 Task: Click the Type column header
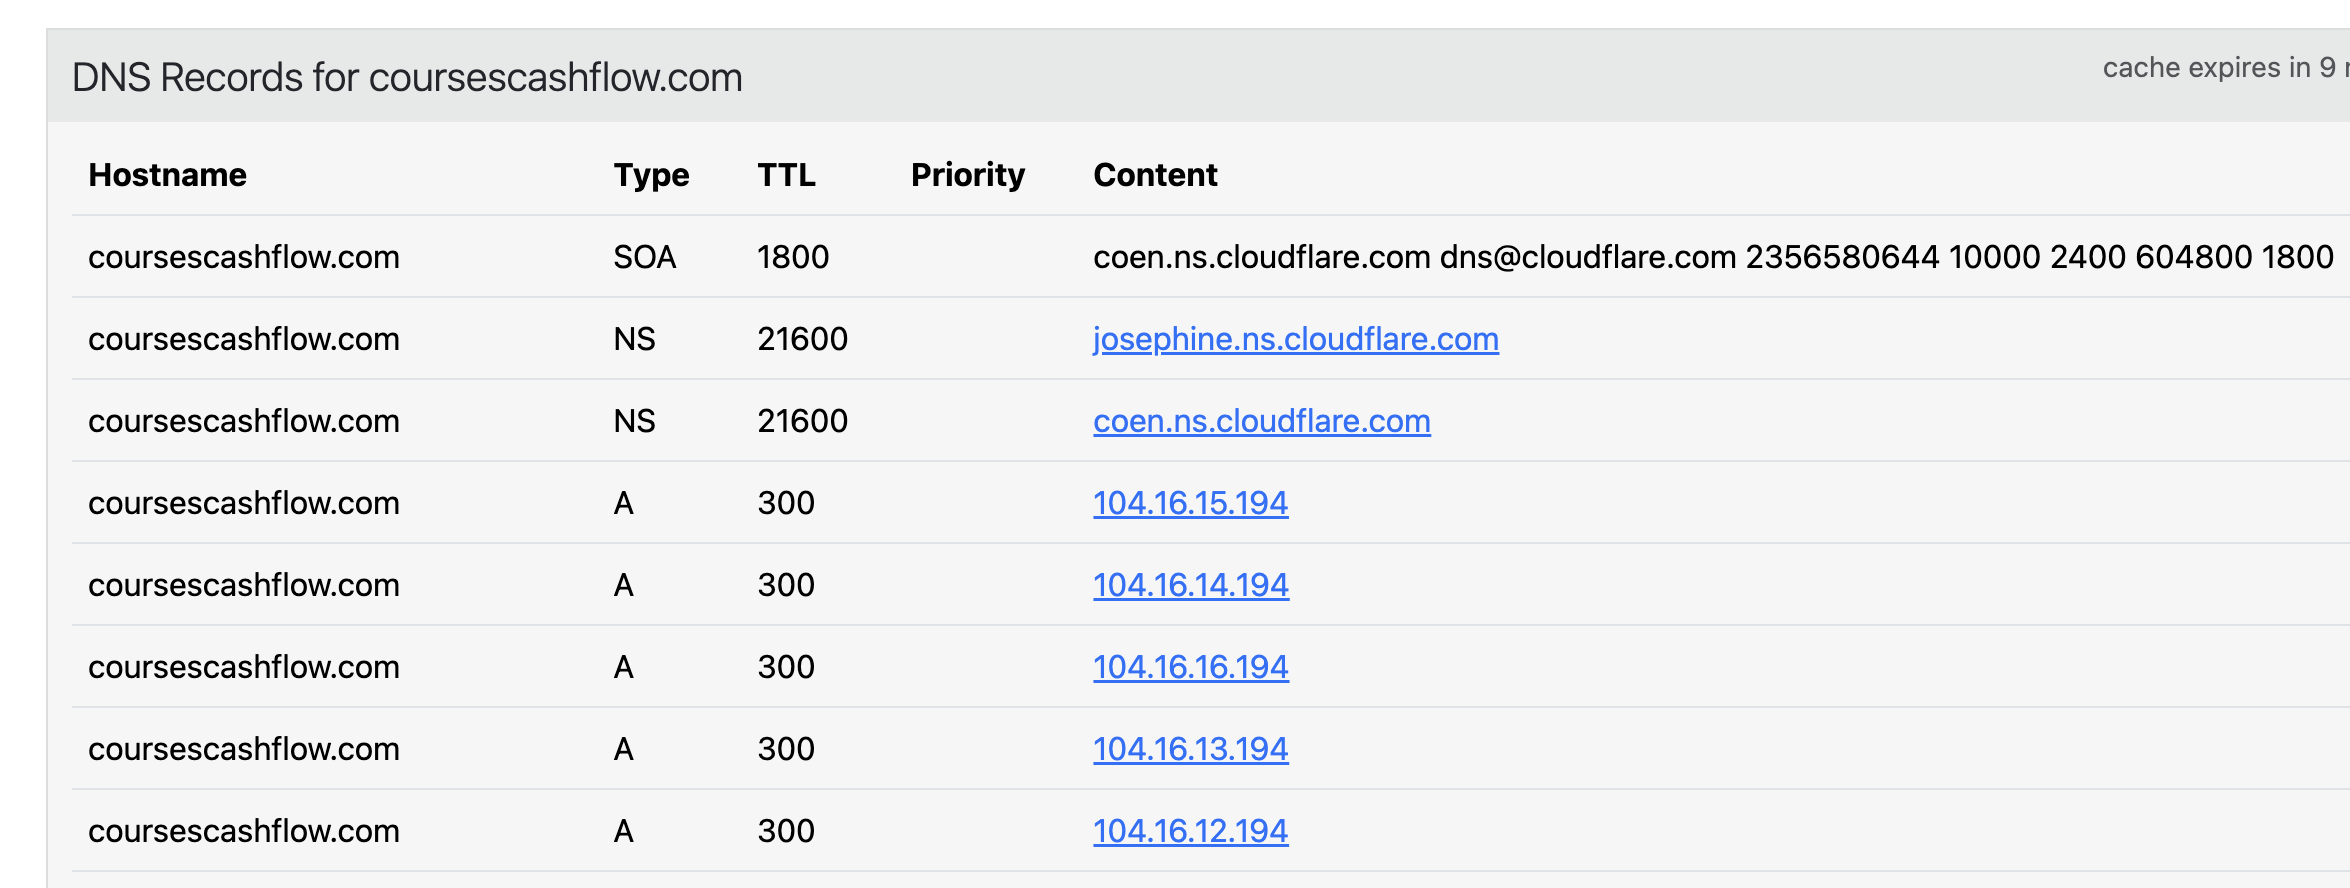pyautogui.click(x=651, y=175)
